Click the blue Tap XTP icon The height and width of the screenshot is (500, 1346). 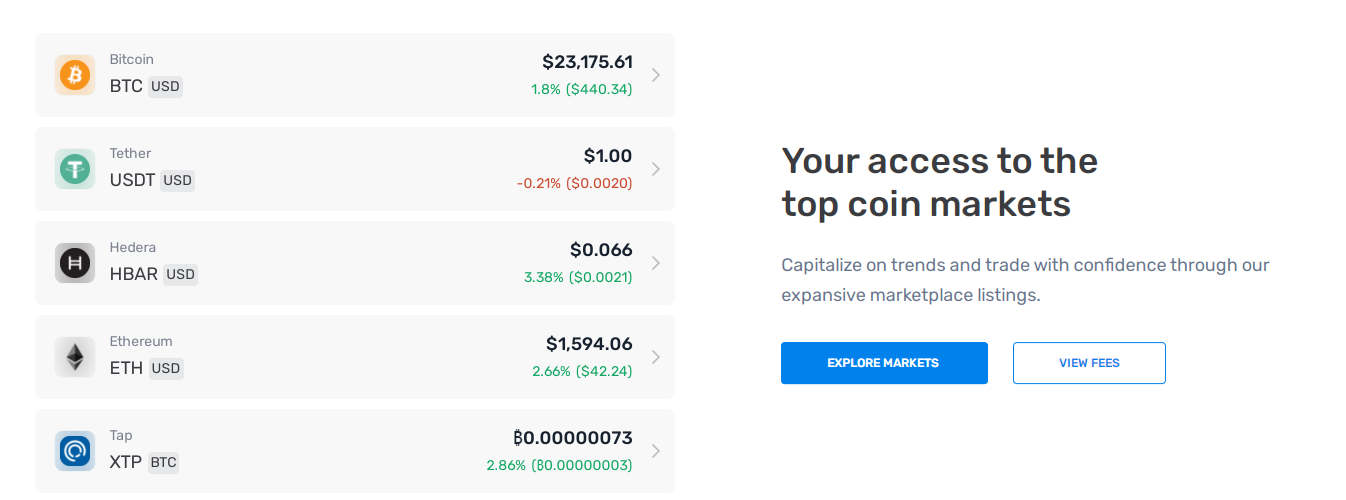point(75,451)
